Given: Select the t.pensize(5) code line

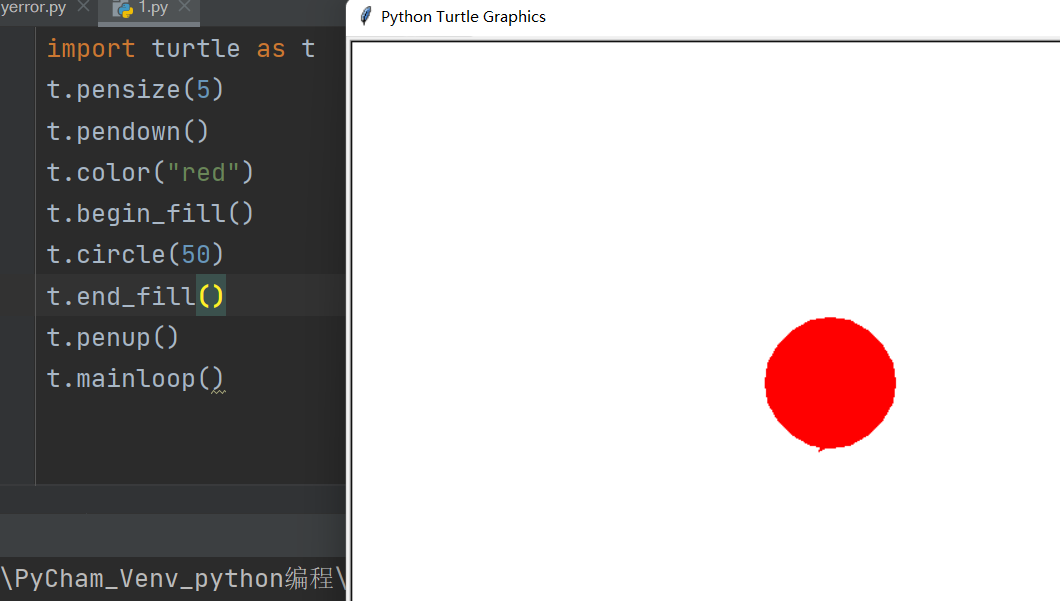Looking at the screenshot, I should tap(133, 89).
